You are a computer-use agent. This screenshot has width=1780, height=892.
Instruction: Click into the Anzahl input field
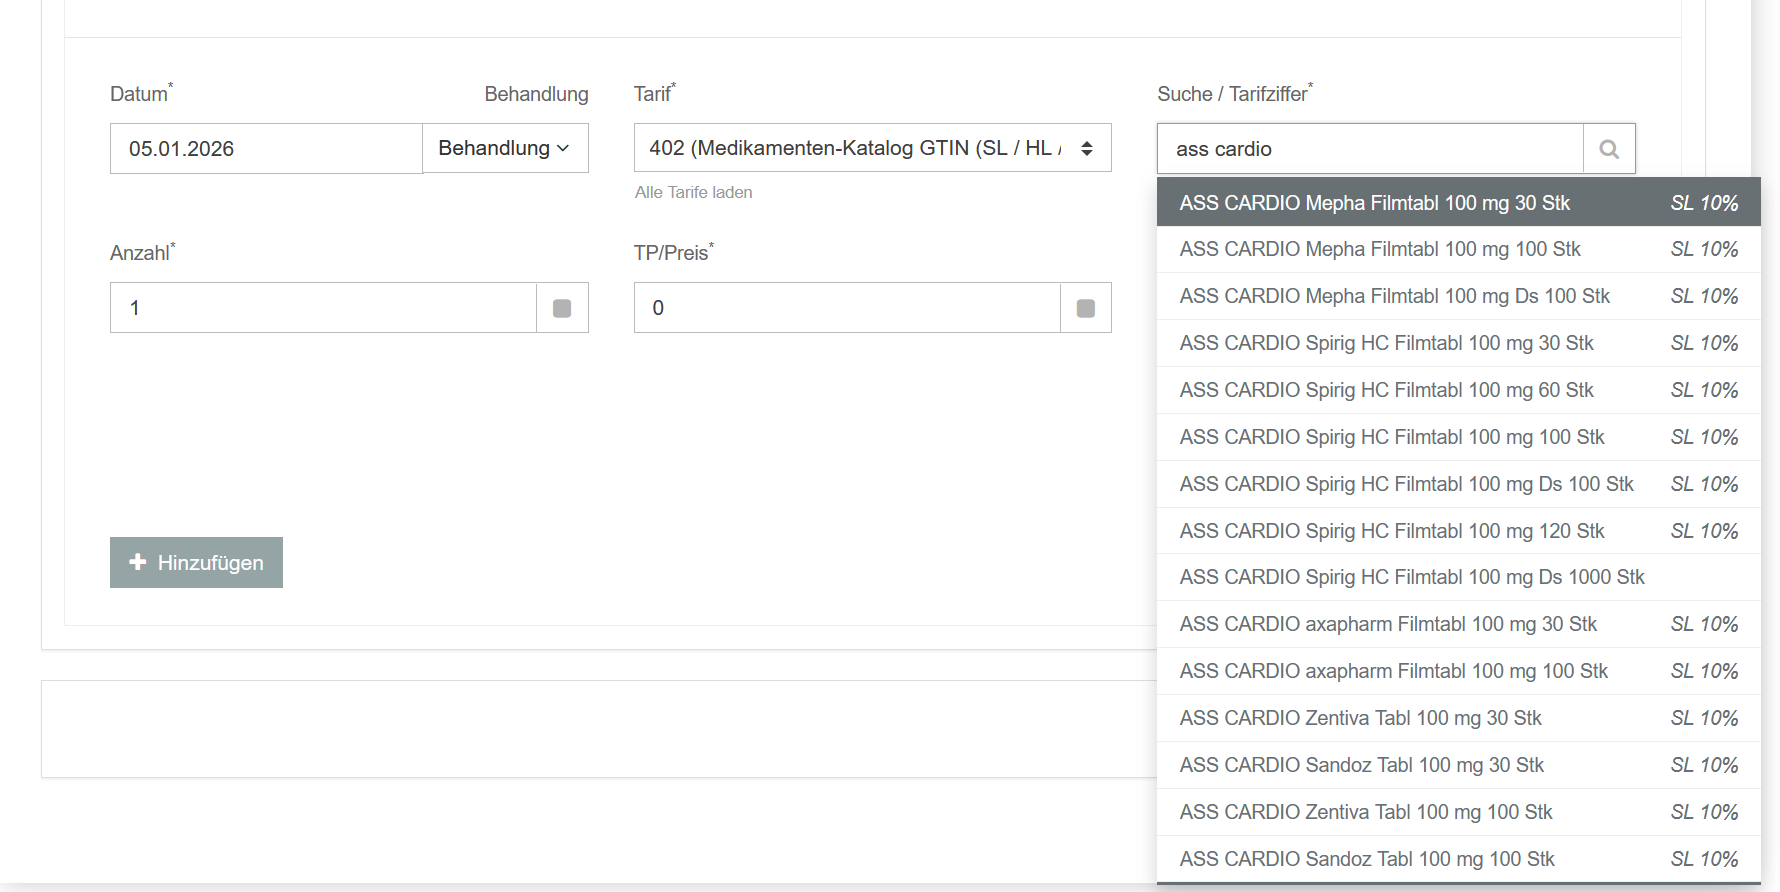(323, 308)
